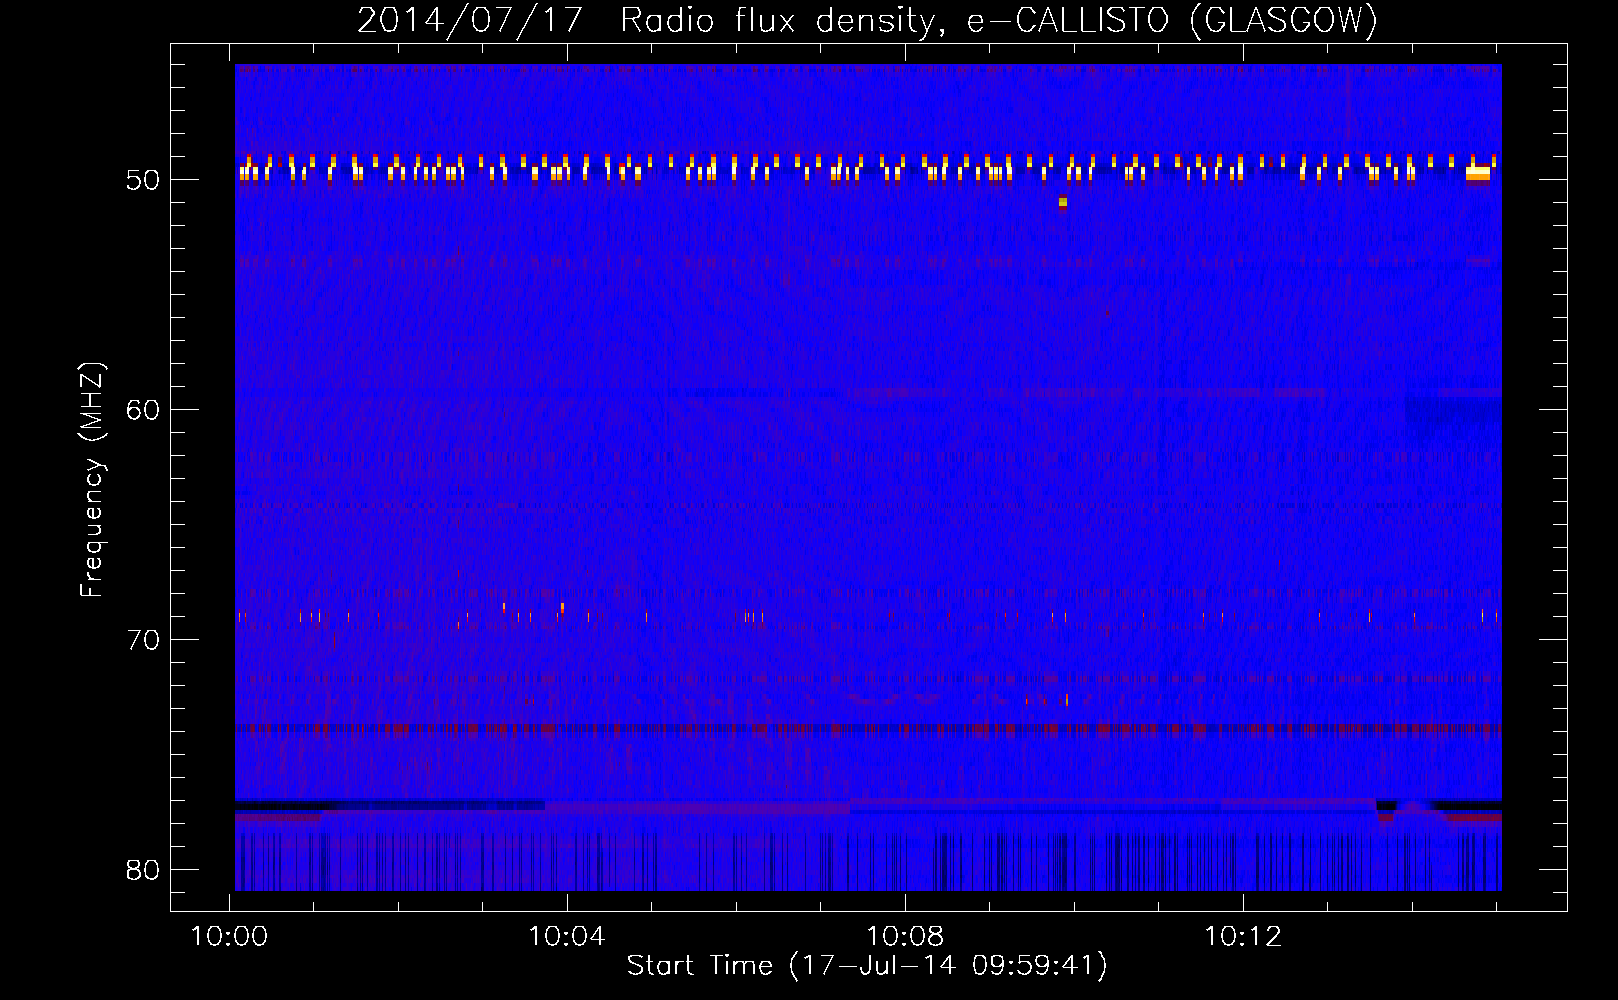Image resolution: width=1618 pixels, height=1000 pixels.
Task: Click the 10:00 time tick label
Action: [x=229, y=937]
